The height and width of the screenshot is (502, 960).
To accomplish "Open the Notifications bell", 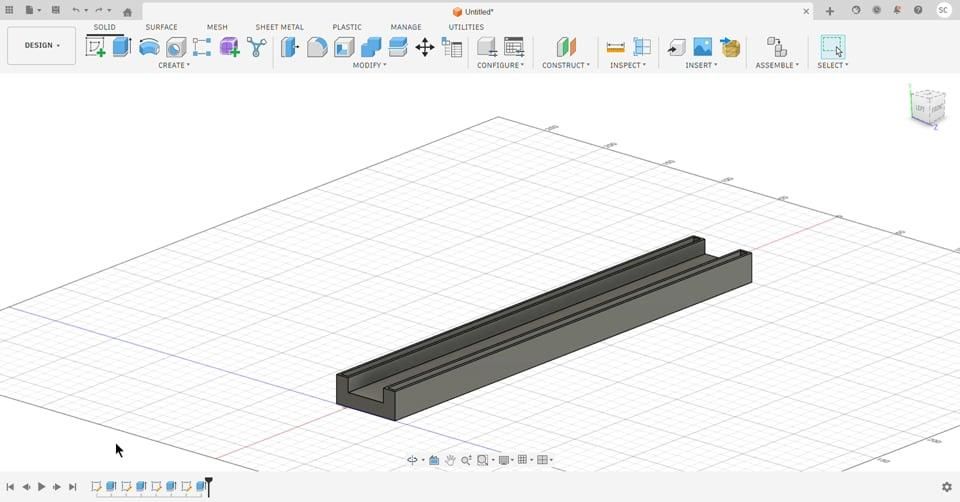I will coord(897,10).
